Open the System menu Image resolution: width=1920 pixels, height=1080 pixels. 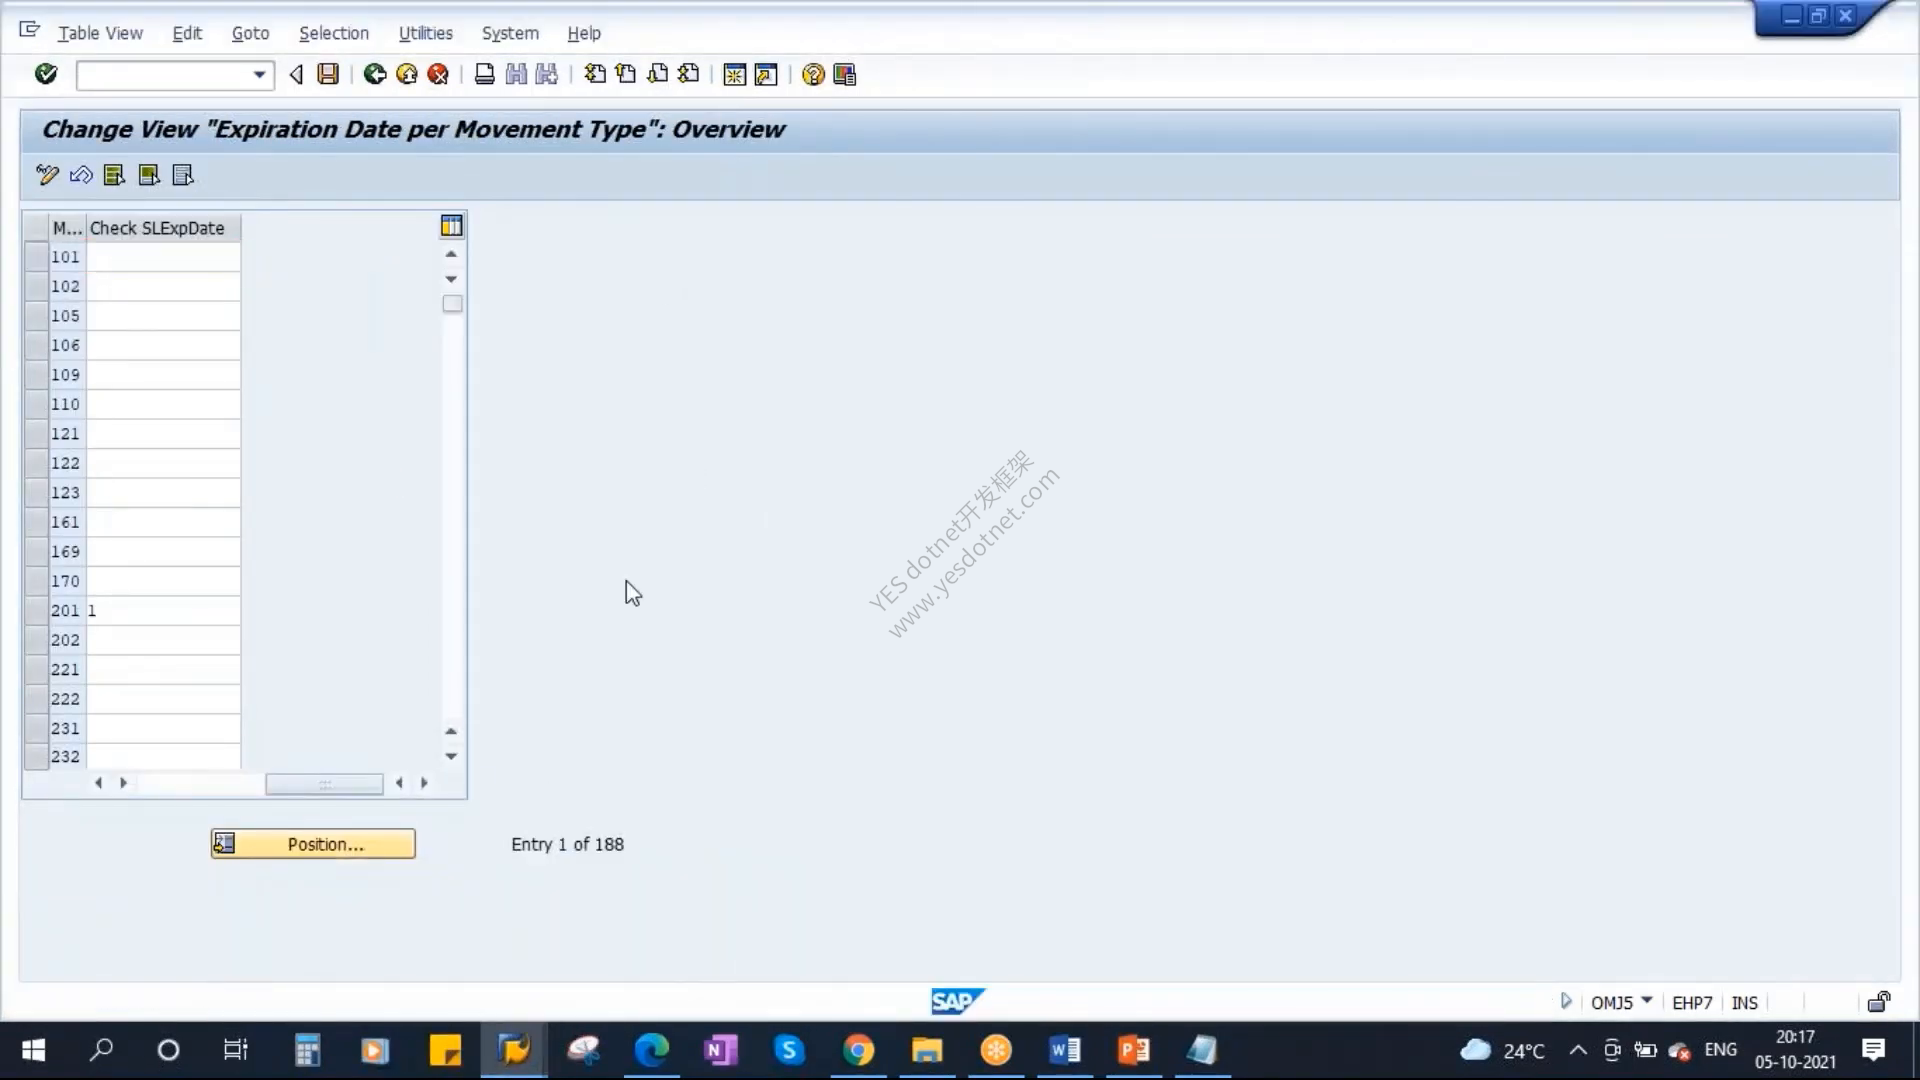click(x=510, y=33)
